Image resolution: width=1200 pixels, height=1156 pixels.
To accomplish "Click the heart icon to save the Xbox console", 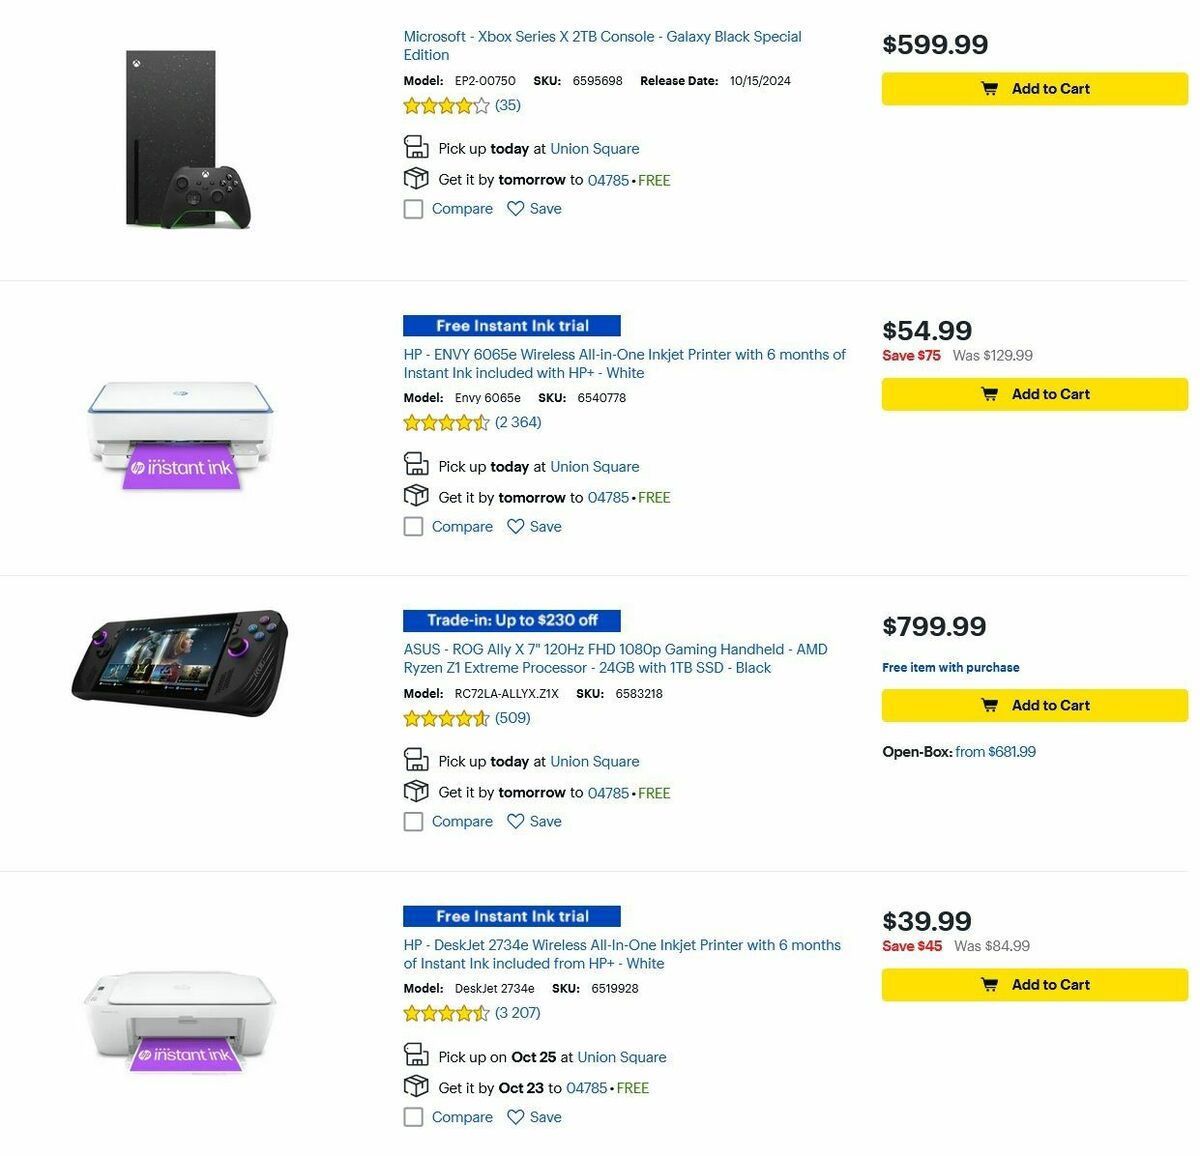I will tap(515, 208).
